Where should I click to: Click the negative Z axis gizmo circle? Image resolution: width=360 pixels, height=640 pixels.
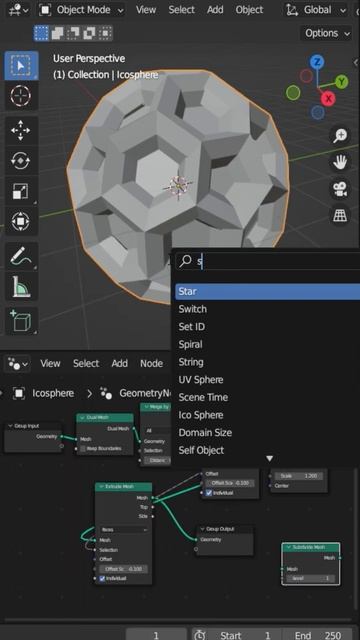[318, 113]
